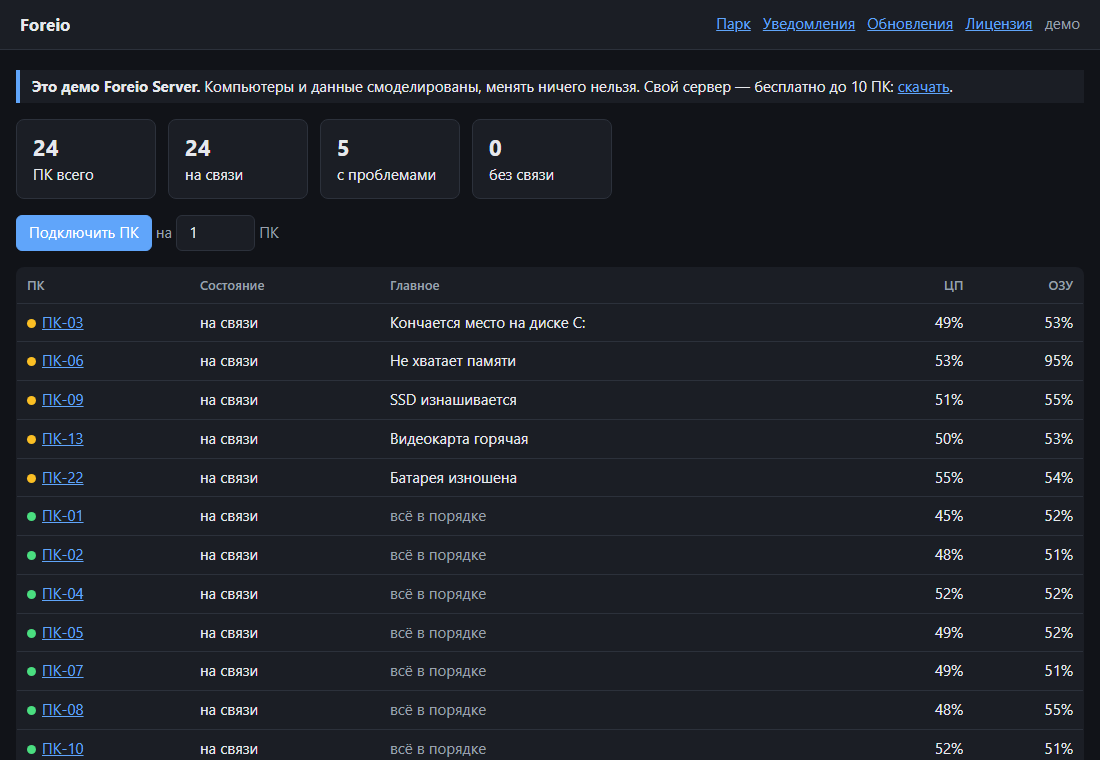Click the yellow status dot for ПК-22

point(32,479)
